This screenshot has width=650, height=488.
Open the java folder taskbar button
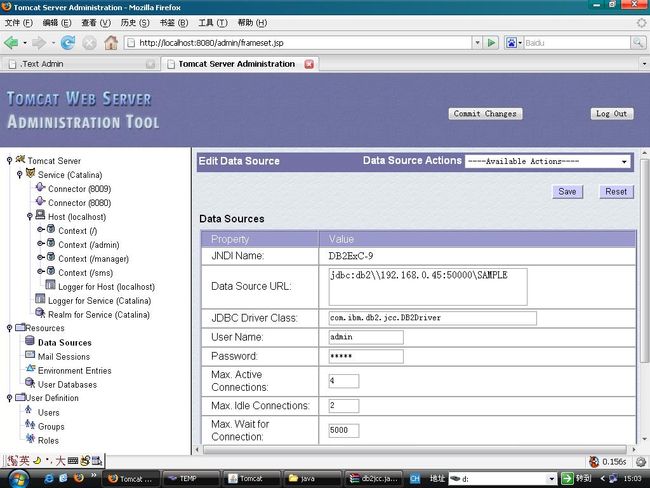313,478
